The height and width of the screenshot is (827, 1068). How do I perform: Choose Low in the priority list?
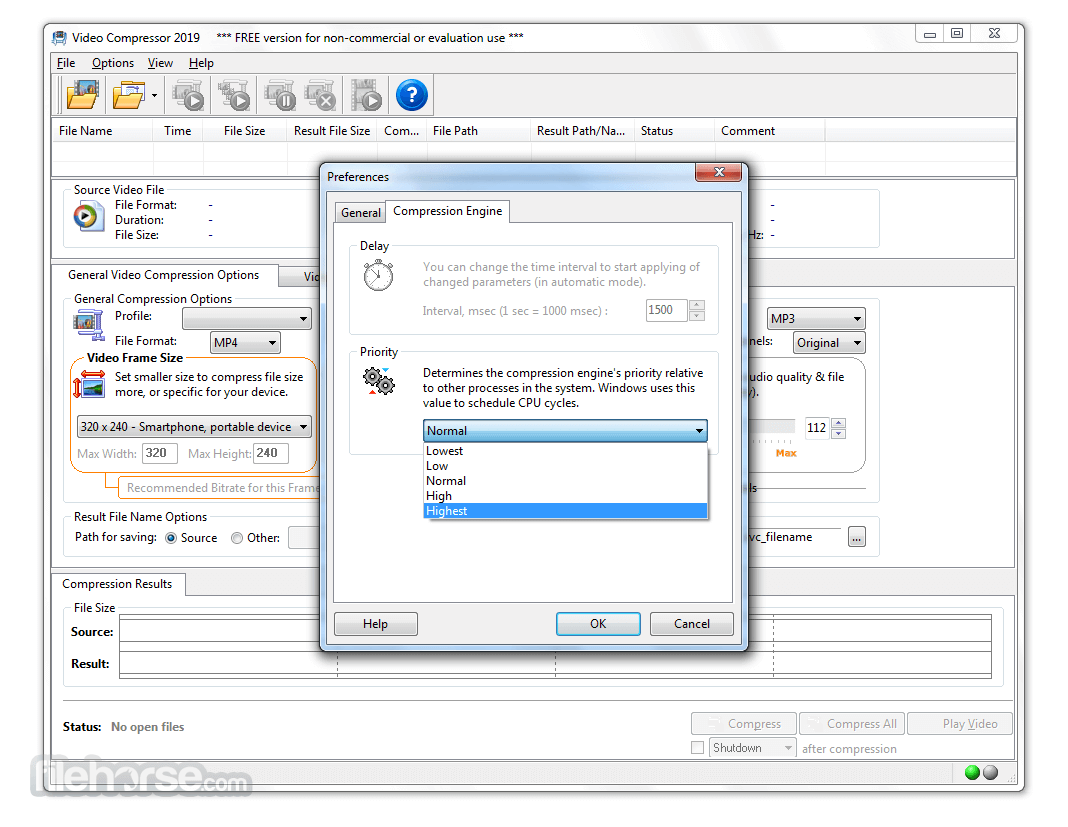(x=565, y=466)
